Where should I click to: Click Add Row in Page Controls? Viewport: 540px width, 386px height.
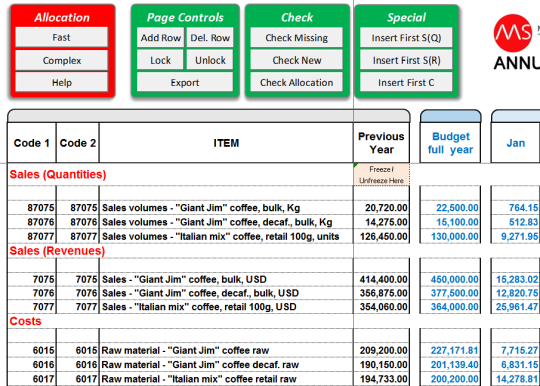tap(160, 37)
